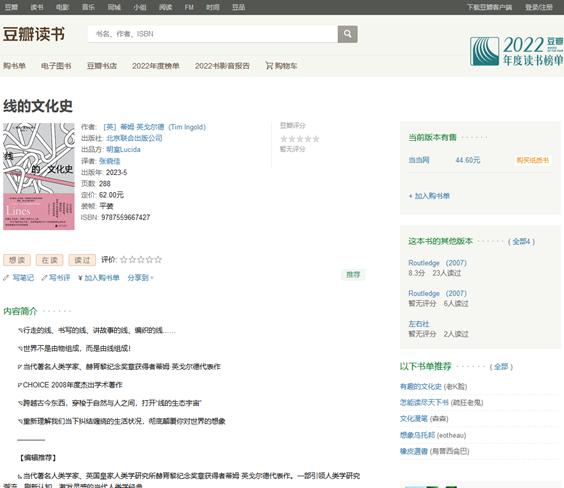This screenshot has height=488, width=564.
Task: Mark book as 想读
Action: click(17, 260)
